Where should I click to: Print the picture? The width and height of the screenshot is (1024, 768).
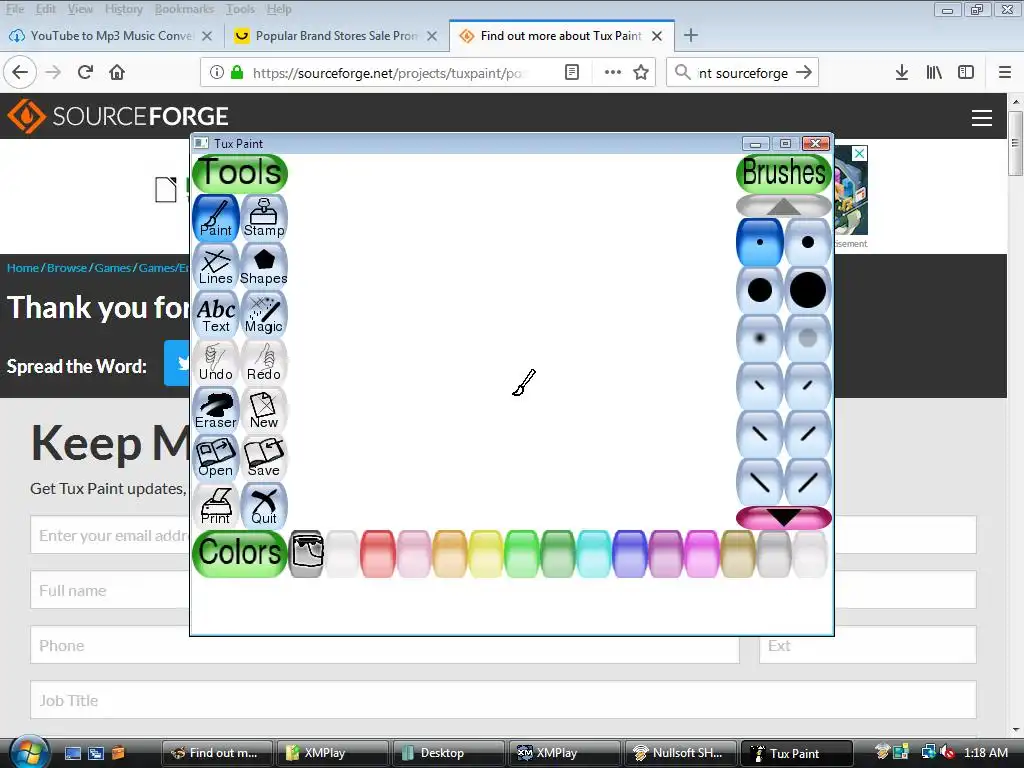pos(216,506)
